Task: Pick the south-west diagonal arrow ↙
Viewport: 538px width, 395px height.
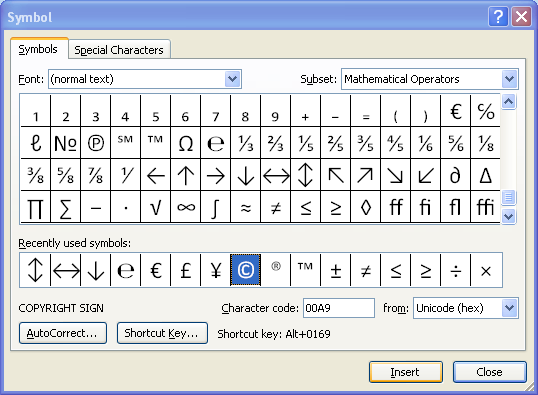Action: click(x=425, y=175)
